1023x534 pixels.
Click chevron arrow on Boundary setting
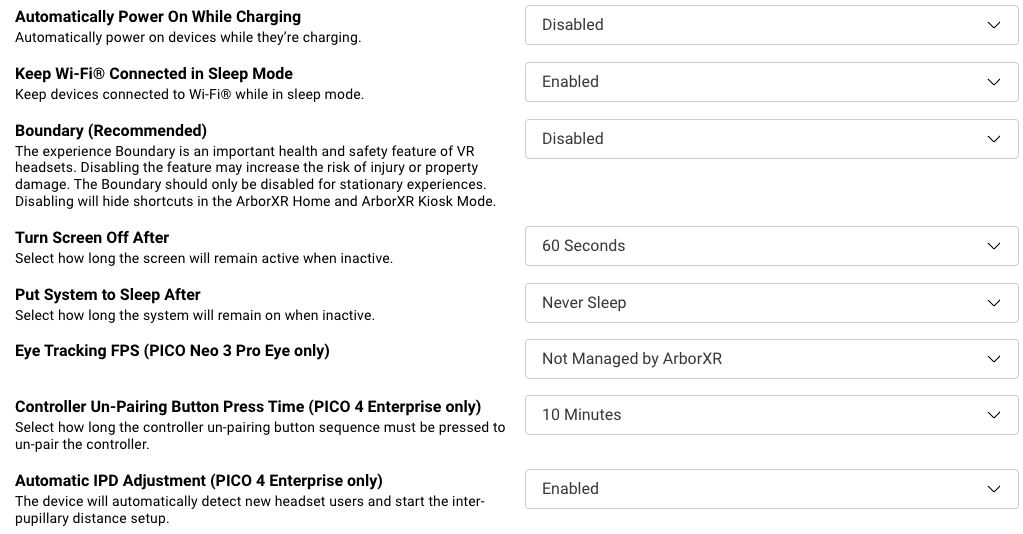coord(994,138)
